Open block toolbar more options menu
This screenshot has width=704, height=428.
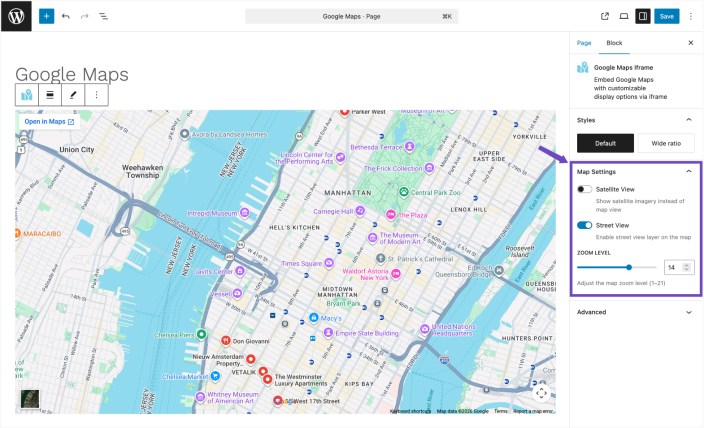[x=96, y=95]
